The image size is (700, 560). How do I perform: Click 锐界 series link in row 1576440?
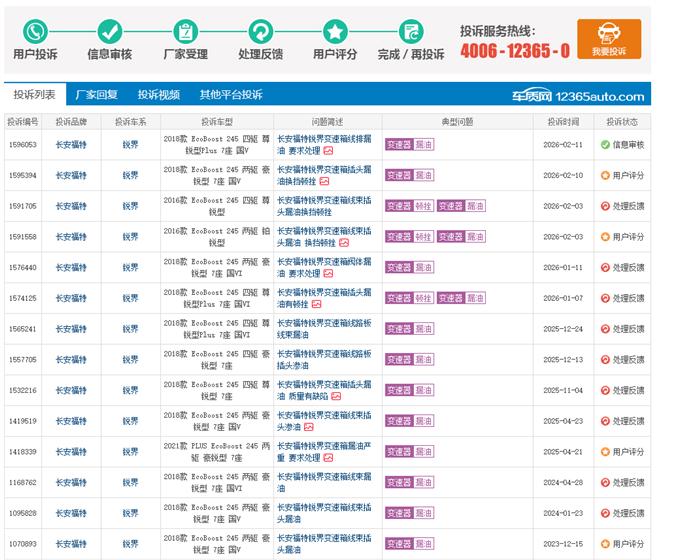(131, 268)
